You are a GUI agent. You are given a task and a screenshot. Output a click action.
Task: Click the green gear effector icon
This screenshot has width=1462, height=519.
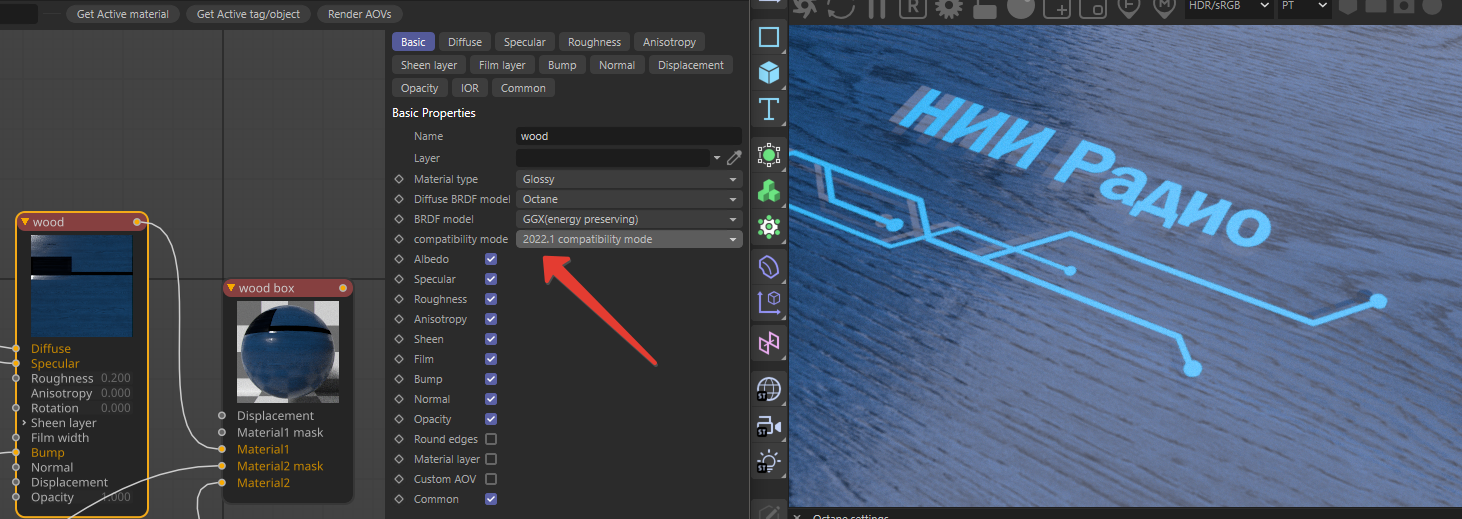click(768, 226)
